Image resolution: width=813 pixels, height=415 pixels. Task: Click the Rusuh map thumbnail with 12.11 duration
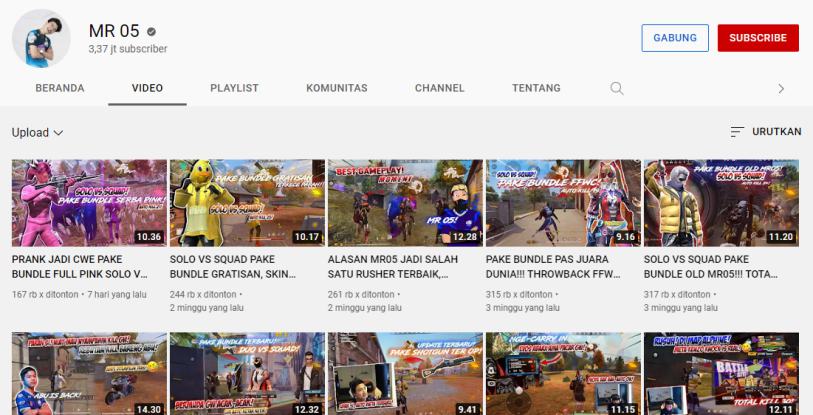click(x=721, y=374)
